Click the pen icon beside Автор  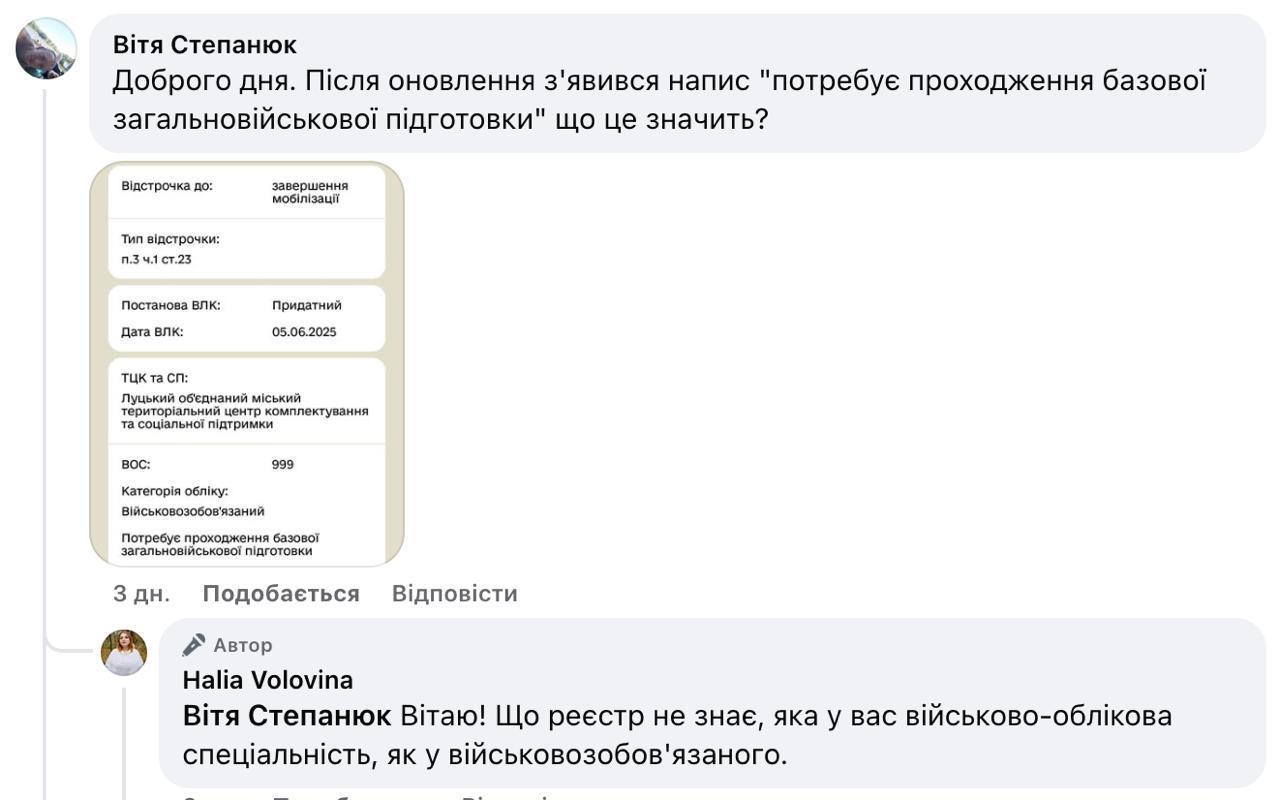pos(194,645)
